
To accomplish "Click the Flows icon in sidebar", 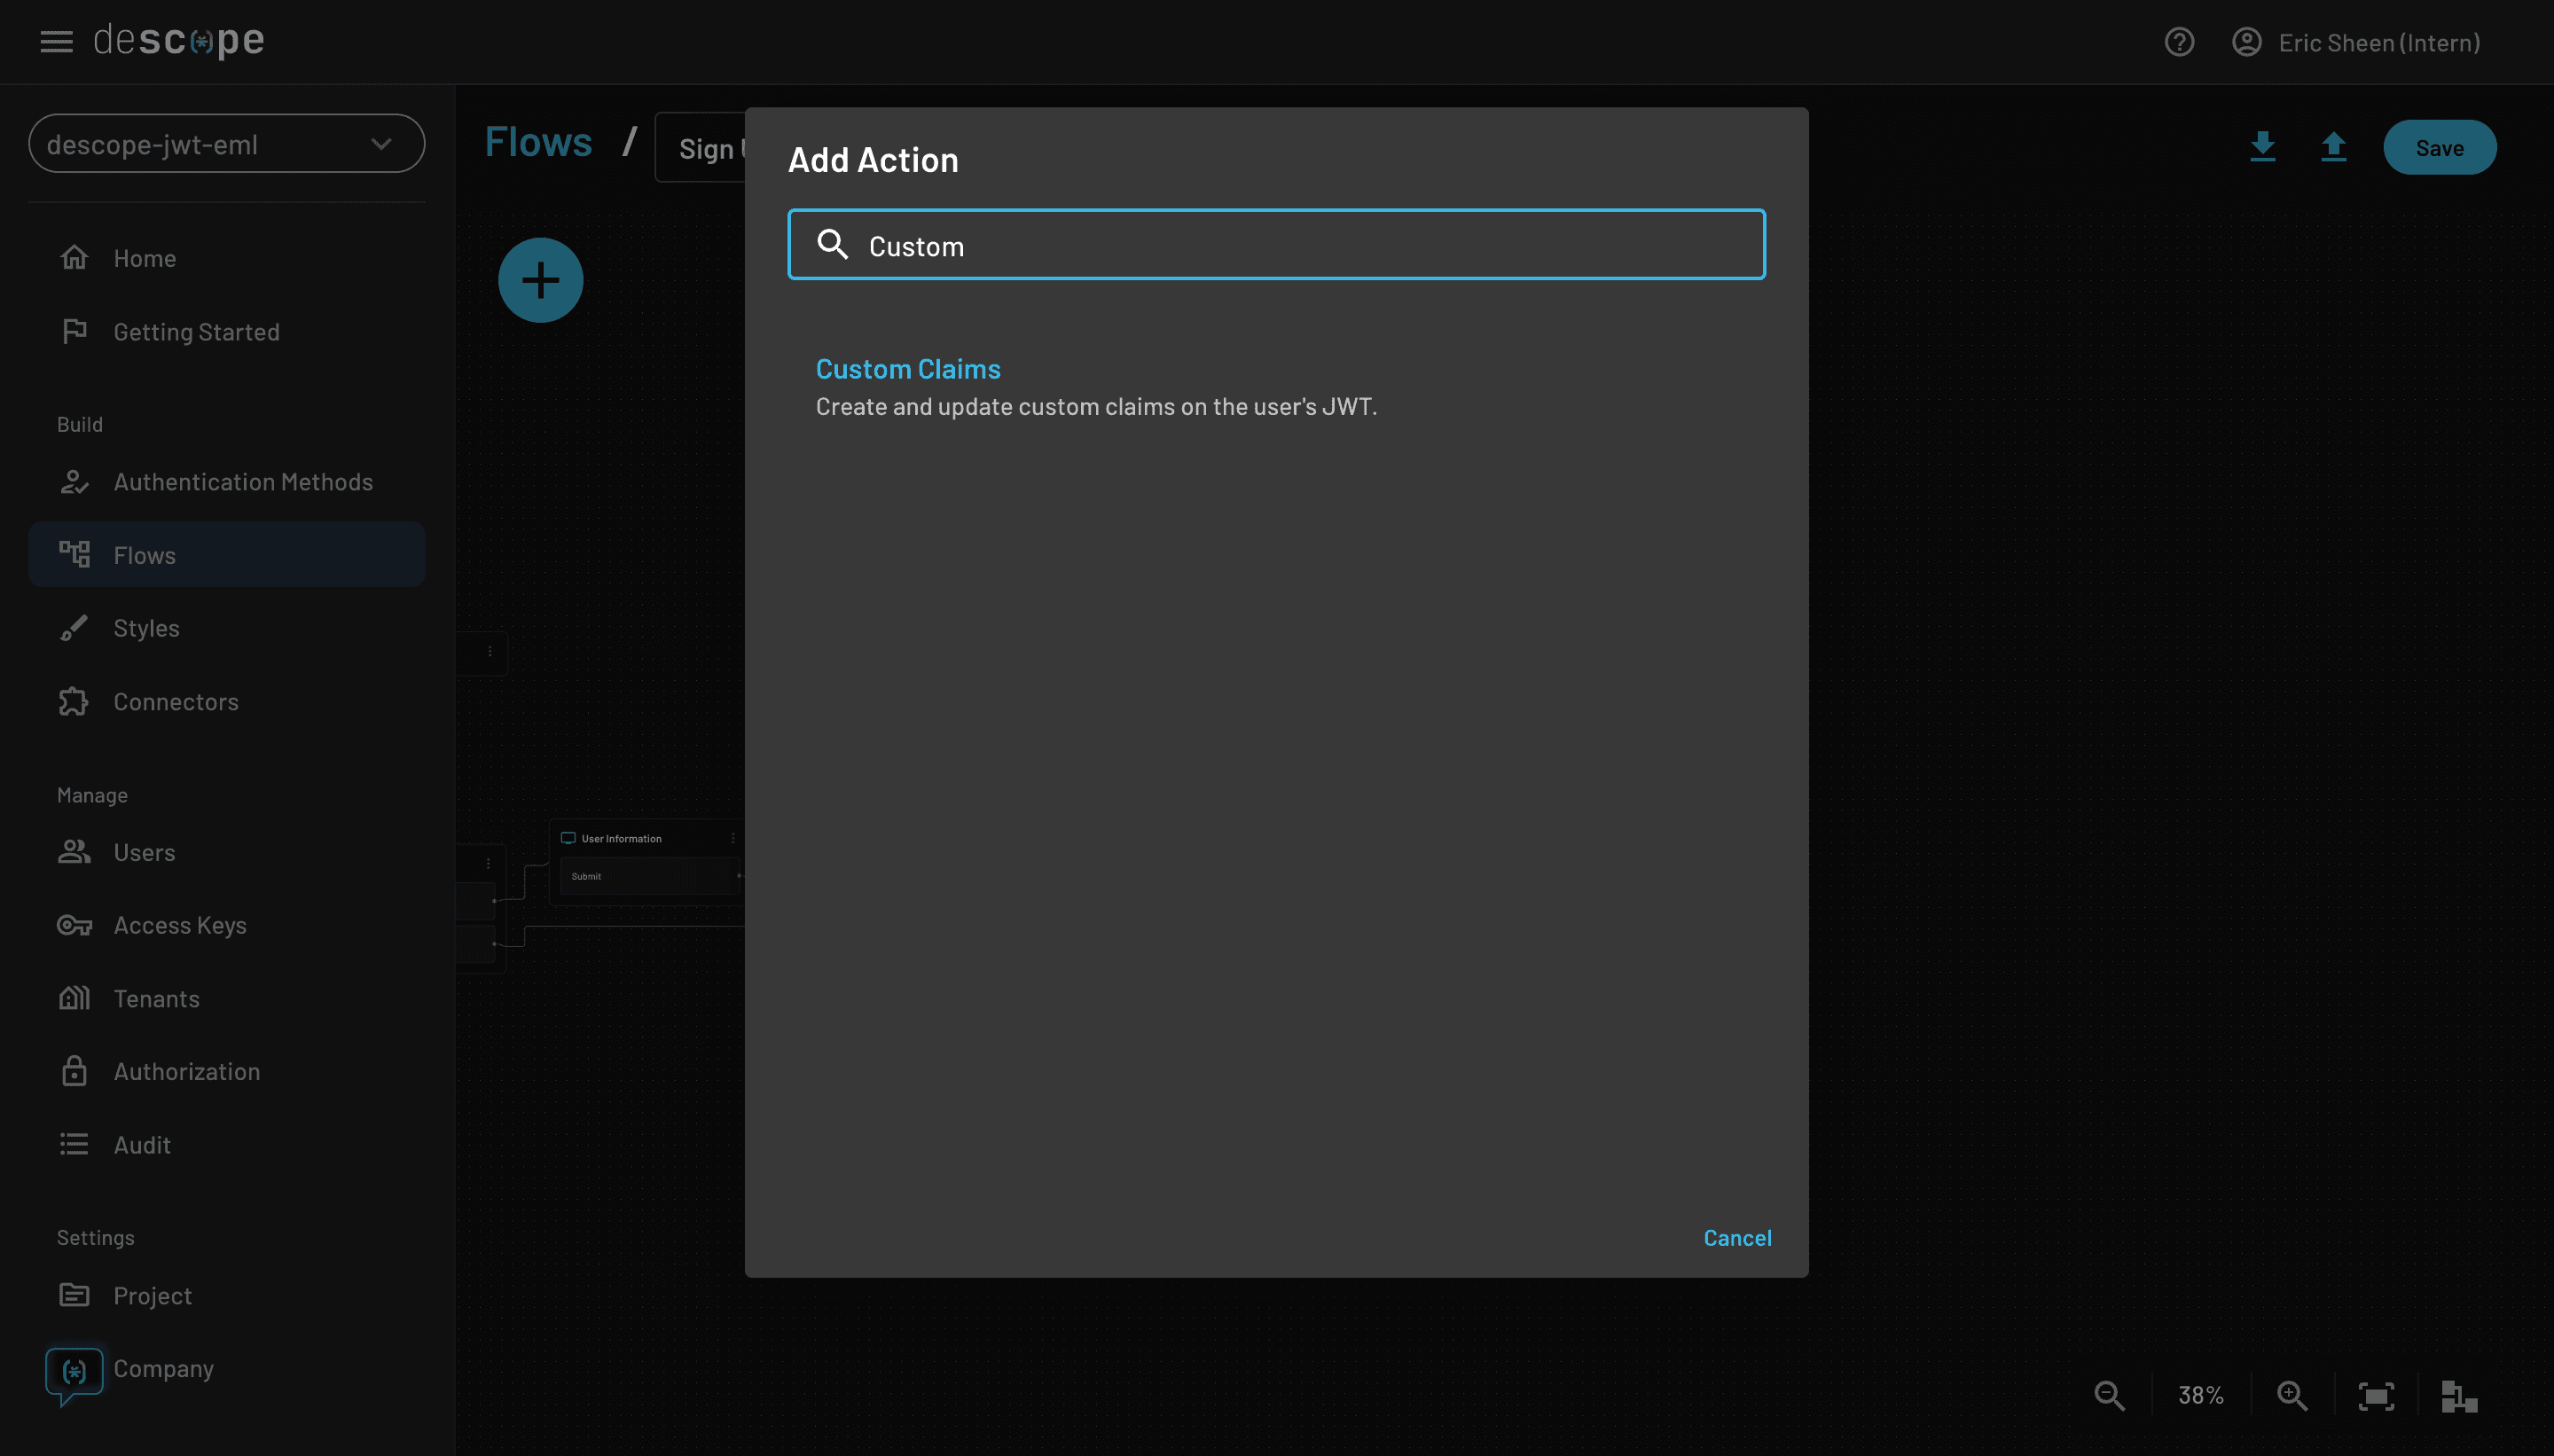I will pyautogui.click(x=74, y=554).
